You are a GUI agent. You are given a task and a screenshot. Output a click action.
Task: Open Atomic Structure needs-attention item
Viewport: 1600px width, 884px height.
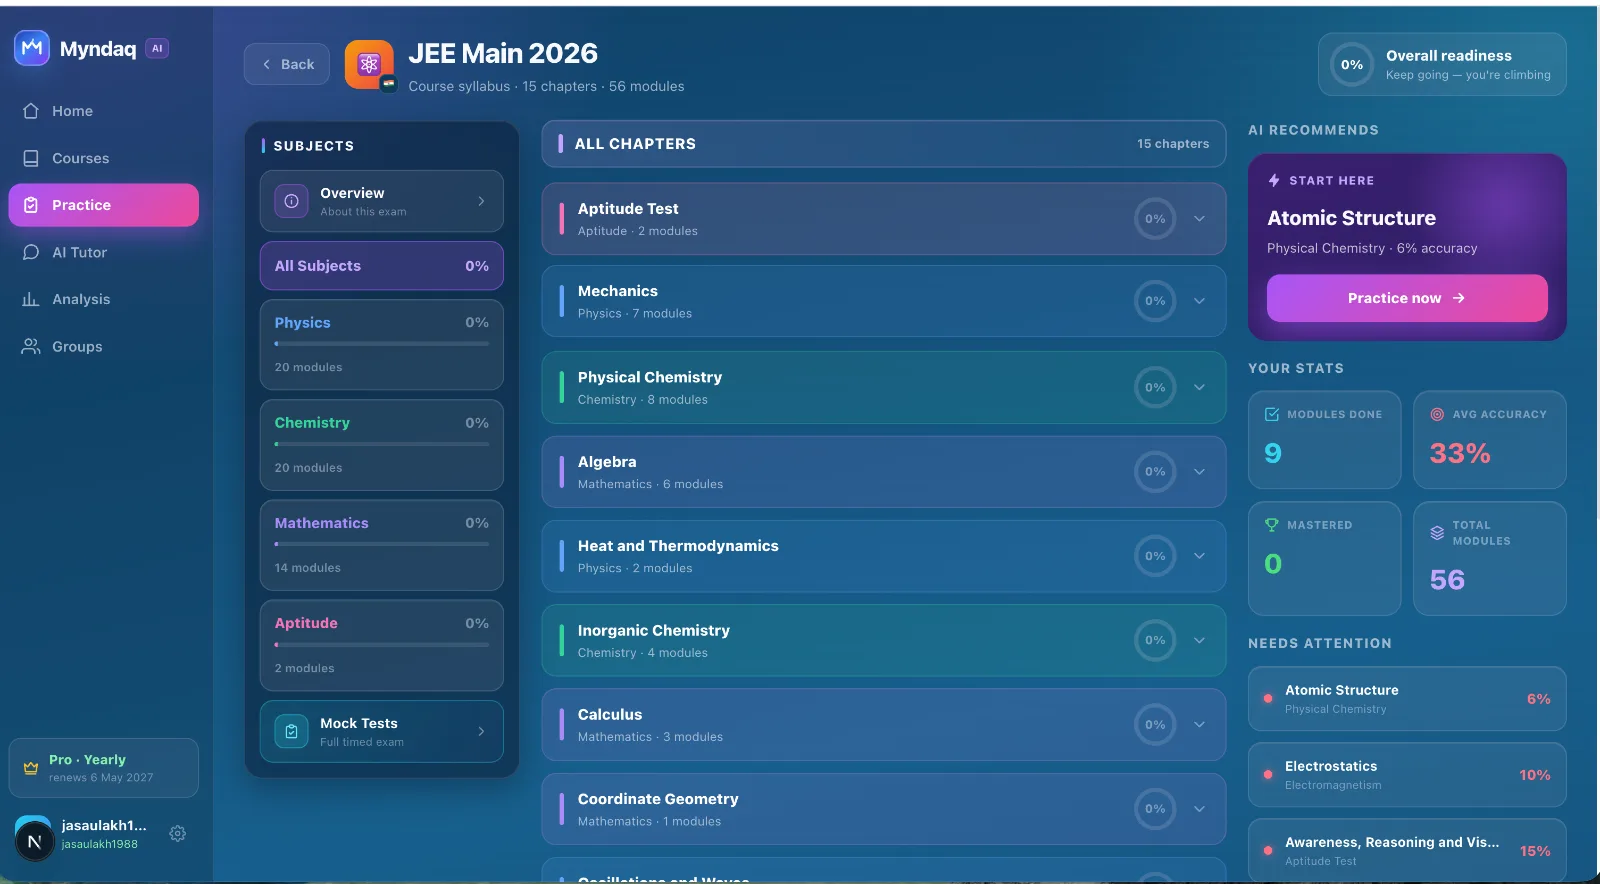click(1407, 699)
